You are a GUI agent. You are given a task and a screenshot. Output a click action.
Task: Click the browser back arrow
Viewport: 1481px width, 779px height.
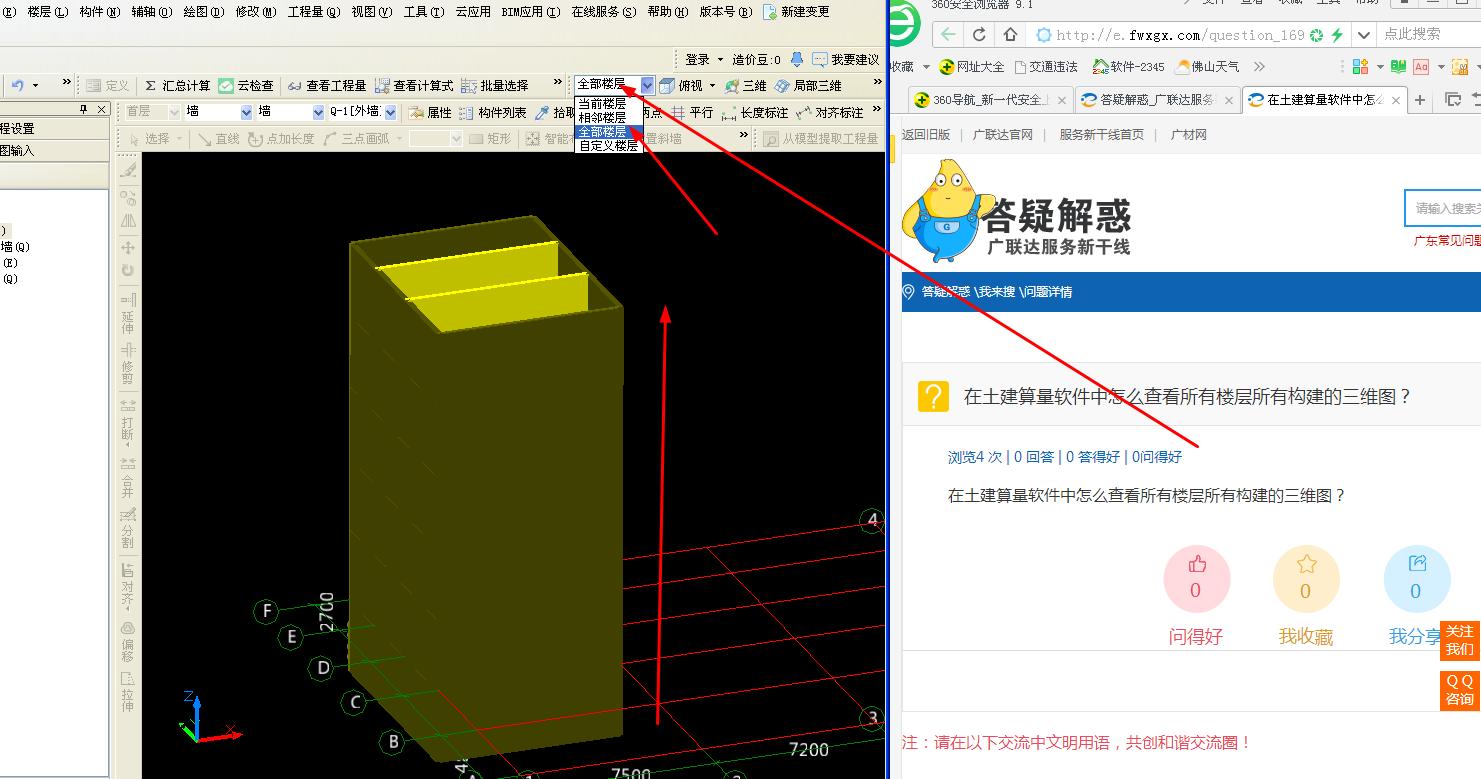948,35
